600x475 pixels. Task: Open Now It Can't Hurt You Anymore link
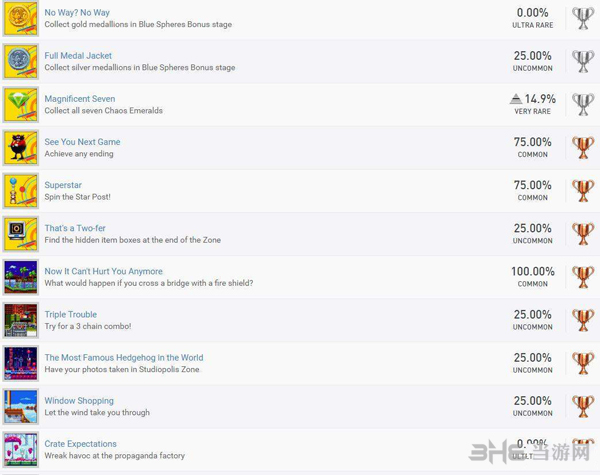(x=103, y=271)
